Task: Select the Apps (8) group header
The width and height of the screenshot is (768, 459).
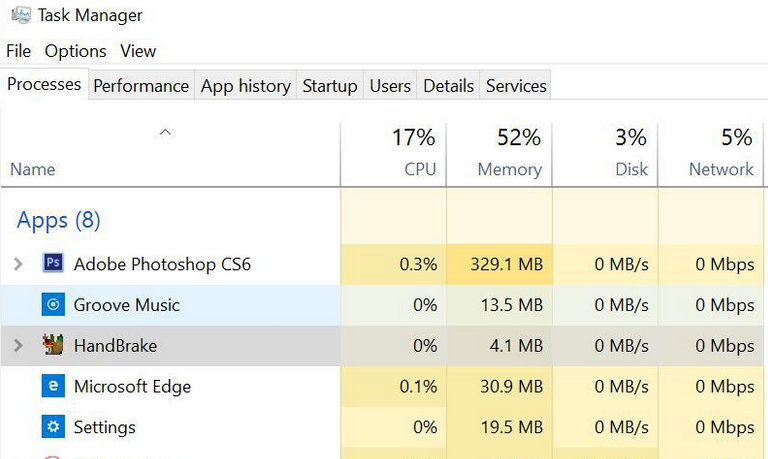Action: pos(59,220)
